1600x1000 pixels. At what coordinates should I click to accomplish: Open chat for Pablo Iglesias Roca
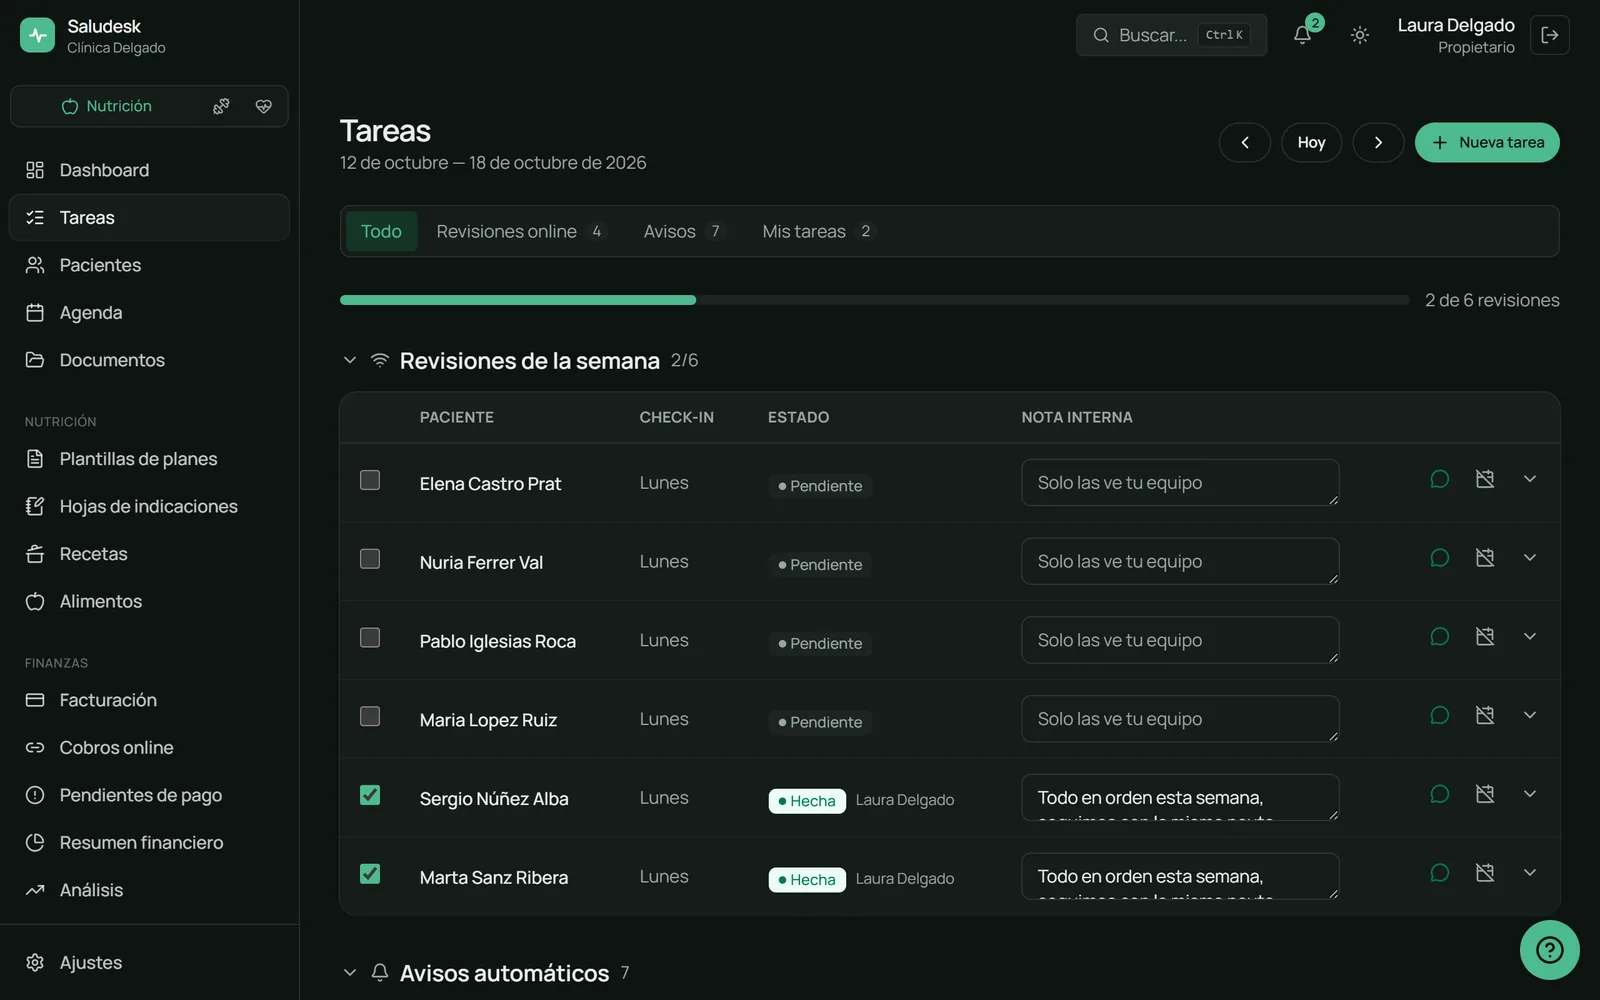(x=1440, y=637)
